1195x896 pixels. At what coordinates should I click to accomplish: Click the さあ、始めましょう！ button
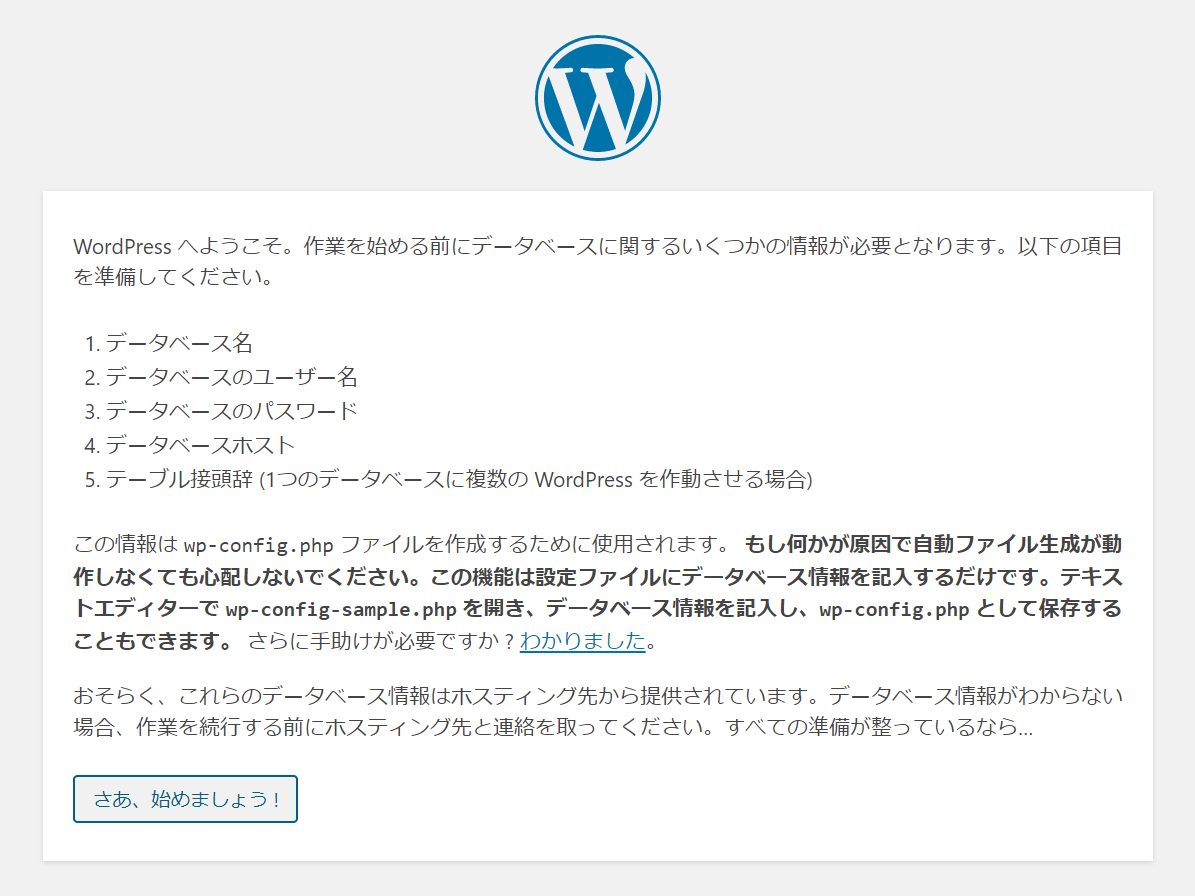pyautogui.click(x=185, y=799)
